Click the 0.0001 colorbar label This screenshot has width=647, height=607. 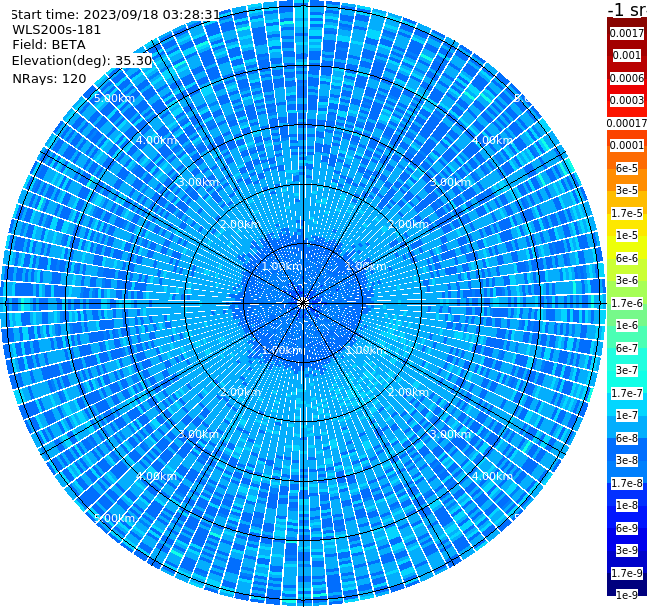(x=627, y=145)
